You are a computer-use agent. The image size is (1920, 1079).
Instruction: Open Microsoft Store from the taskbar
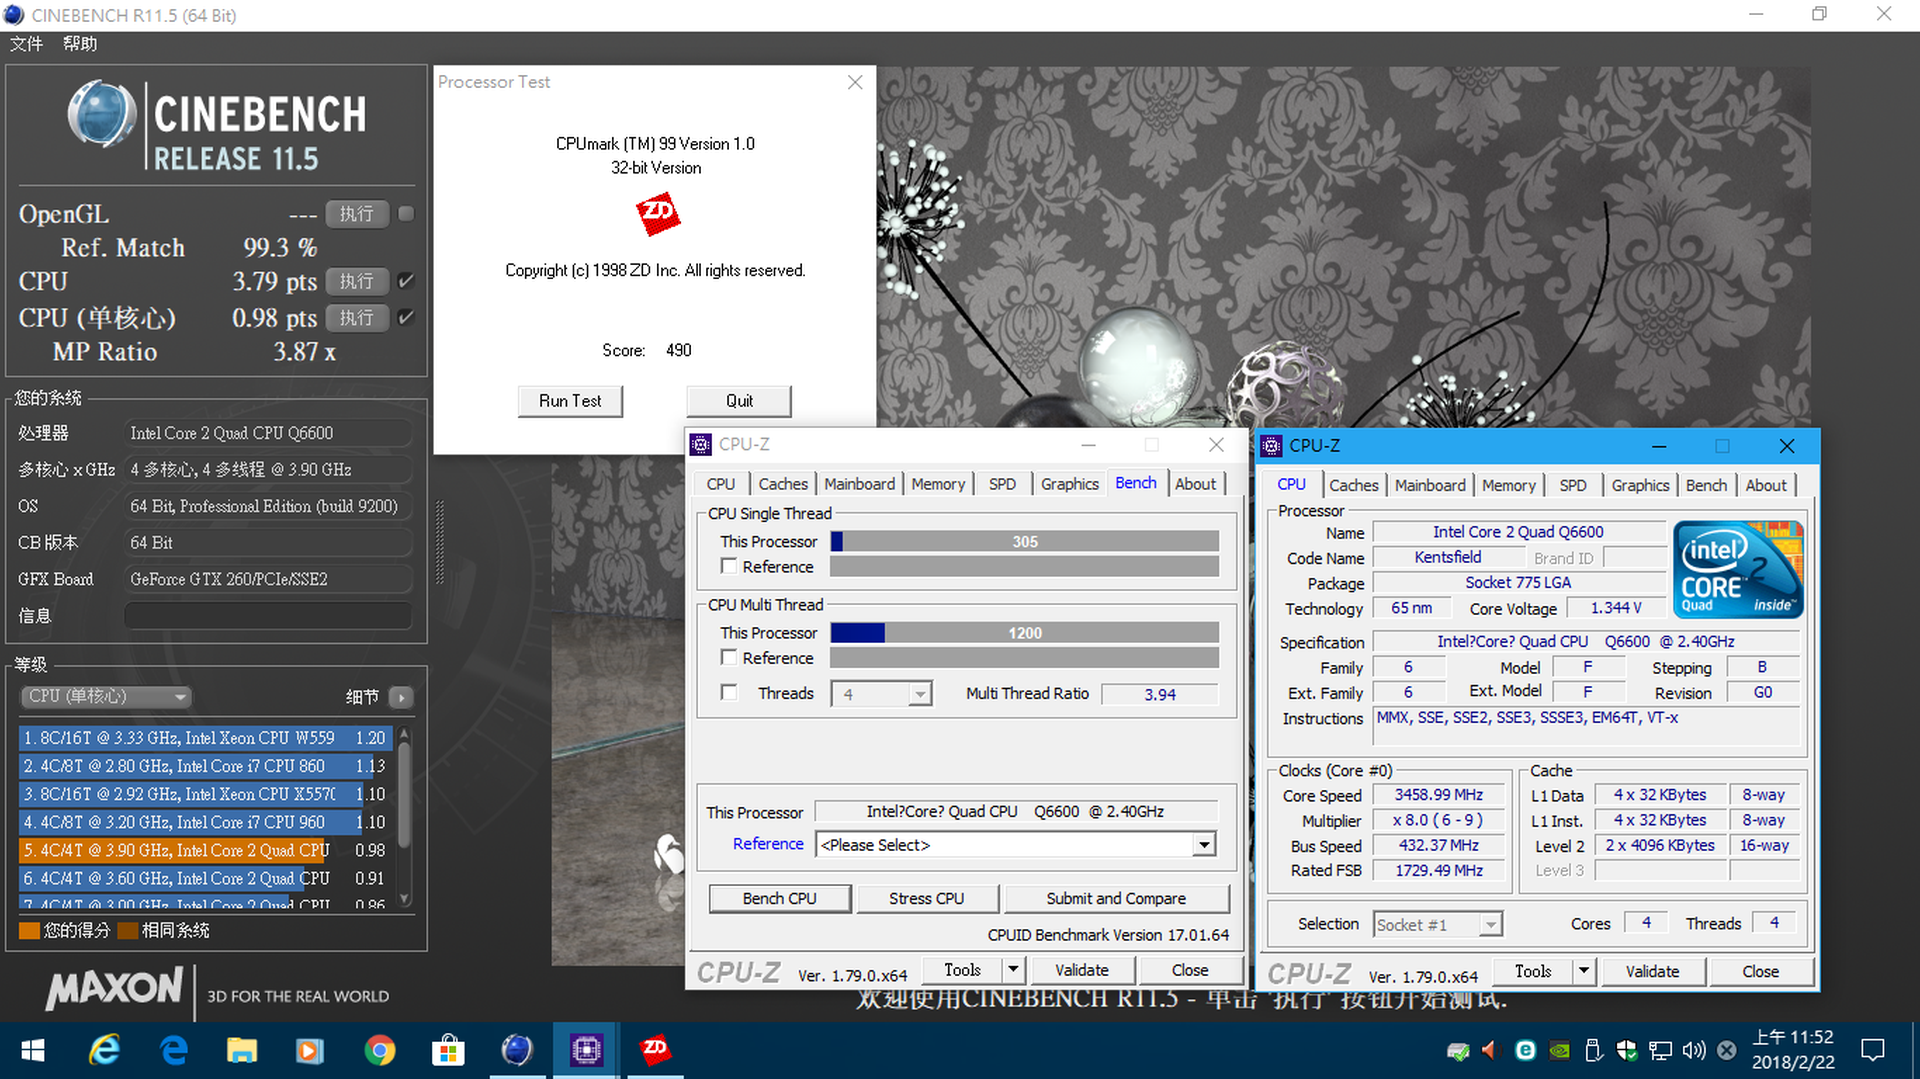[x=448, y=1050]
